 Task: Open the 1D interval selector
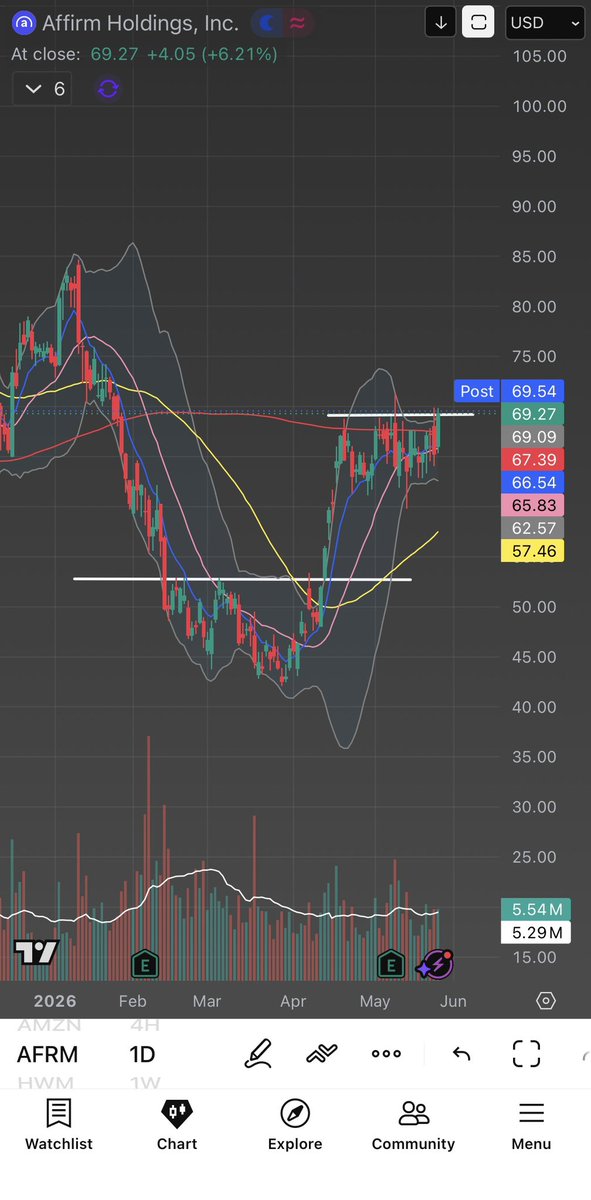tap(142, 1054)
